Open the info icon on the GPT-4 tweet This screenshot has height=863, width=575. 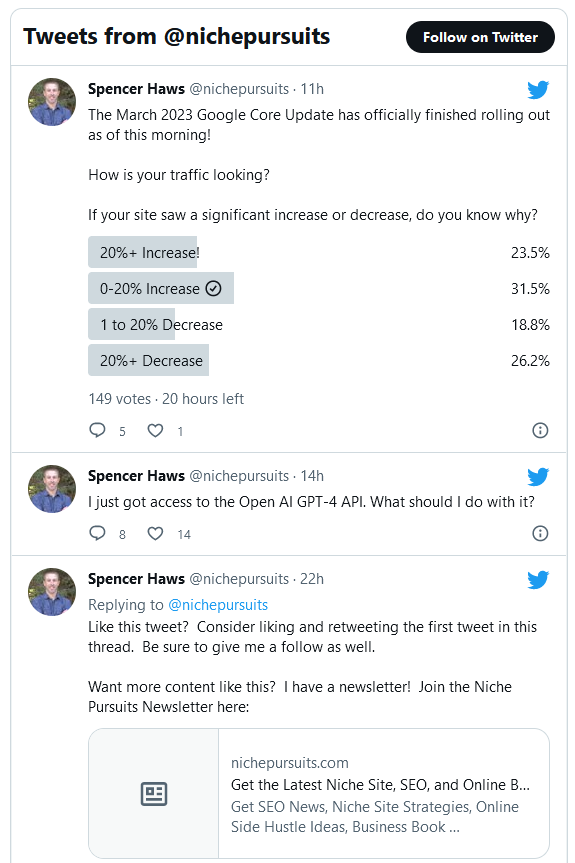coord(540,533)
